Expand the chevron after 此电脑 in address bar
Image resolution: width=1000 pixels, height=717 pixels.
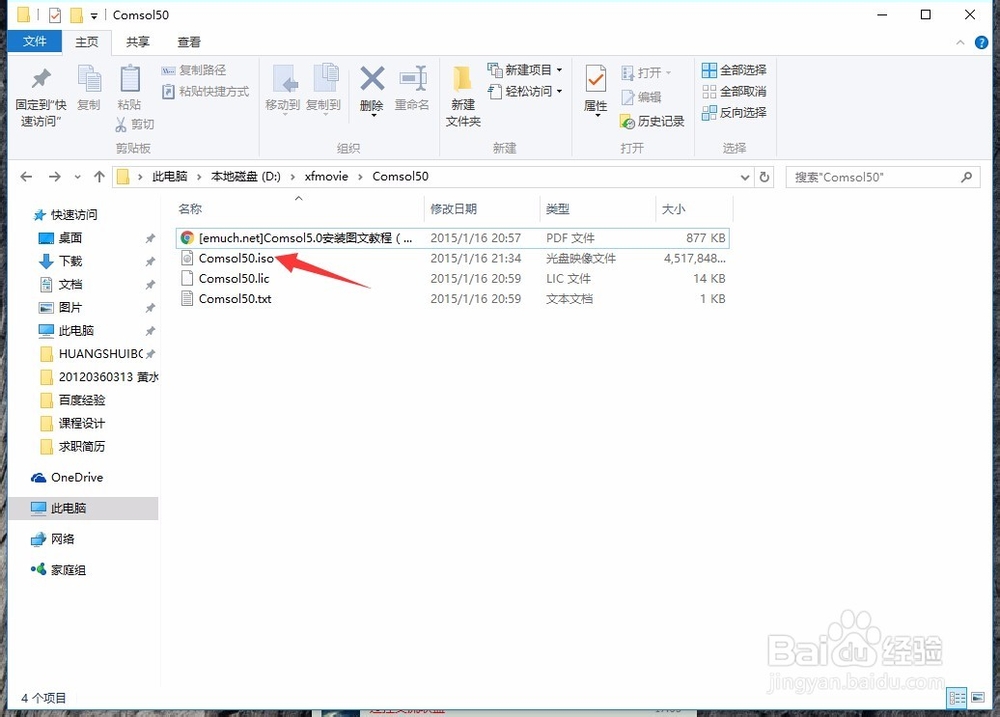point(199,177)
